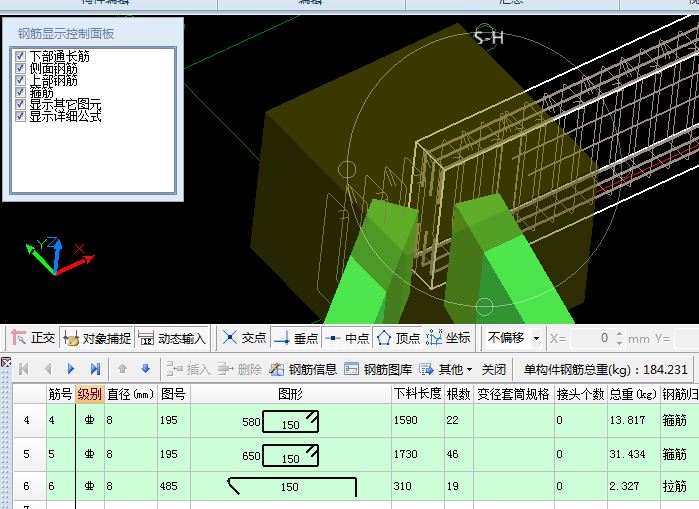Select 直径(mm) column header
699x509 pixels.
point(131,394)
